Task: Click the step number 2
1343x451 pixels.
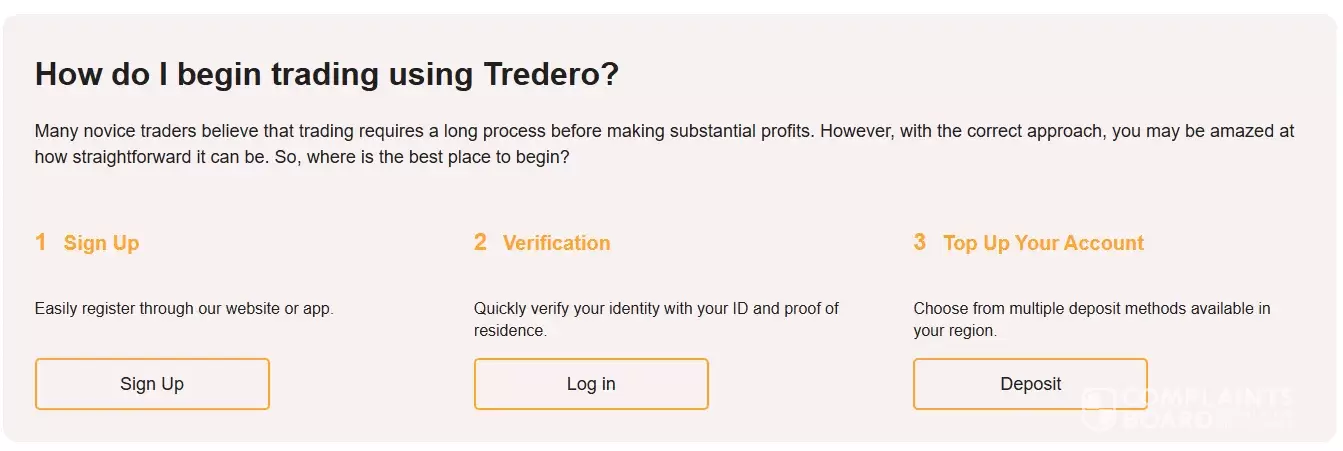Action: tap(480, 242)
